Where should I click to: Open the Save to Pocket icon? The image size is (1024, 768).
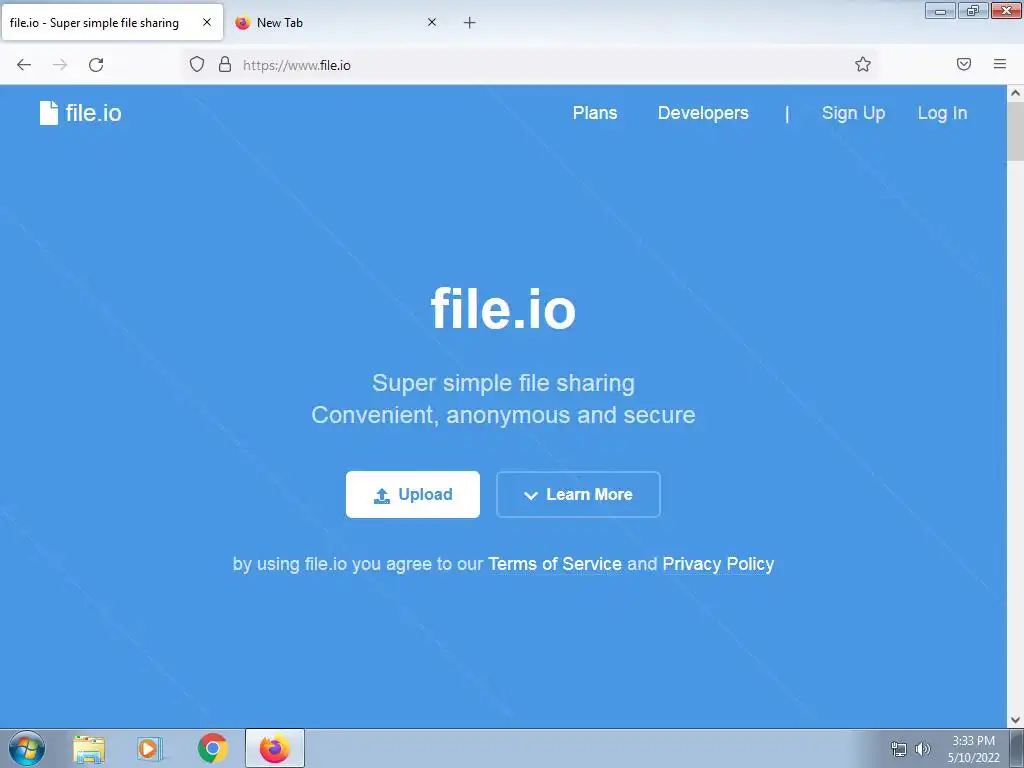click(x=964, y=64)
